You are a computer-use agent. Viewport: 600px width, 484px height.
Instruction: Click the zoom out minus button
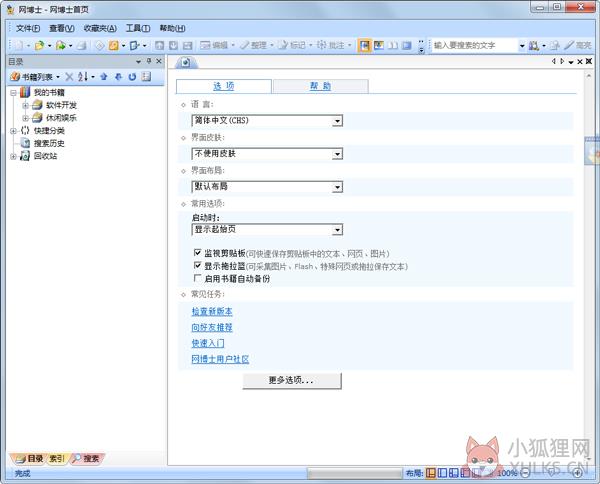point(525,473)
